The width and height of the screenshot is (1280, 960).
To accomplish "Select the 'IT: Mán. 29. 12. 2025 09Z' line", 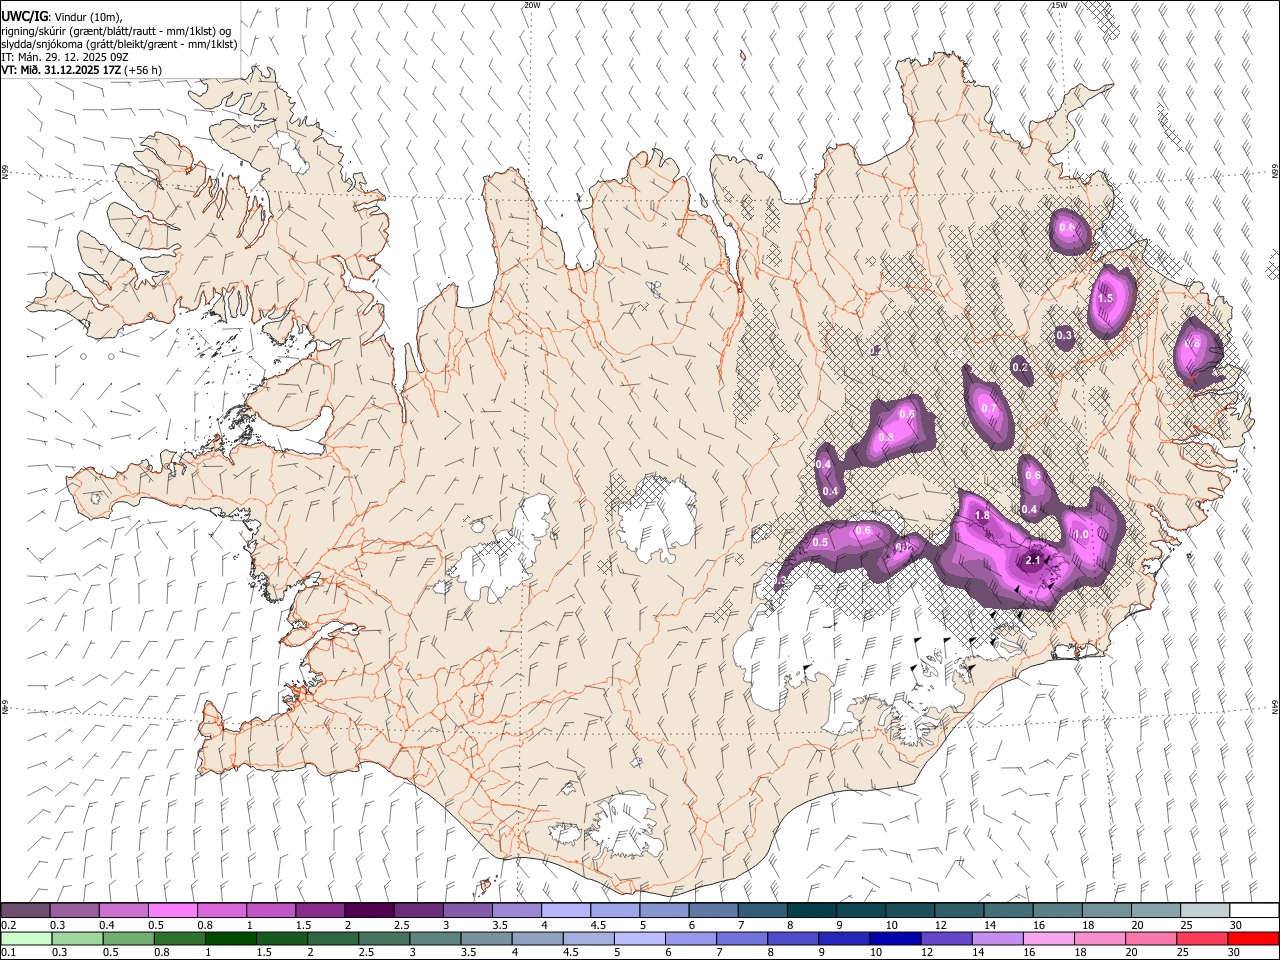I will (65, 57).
